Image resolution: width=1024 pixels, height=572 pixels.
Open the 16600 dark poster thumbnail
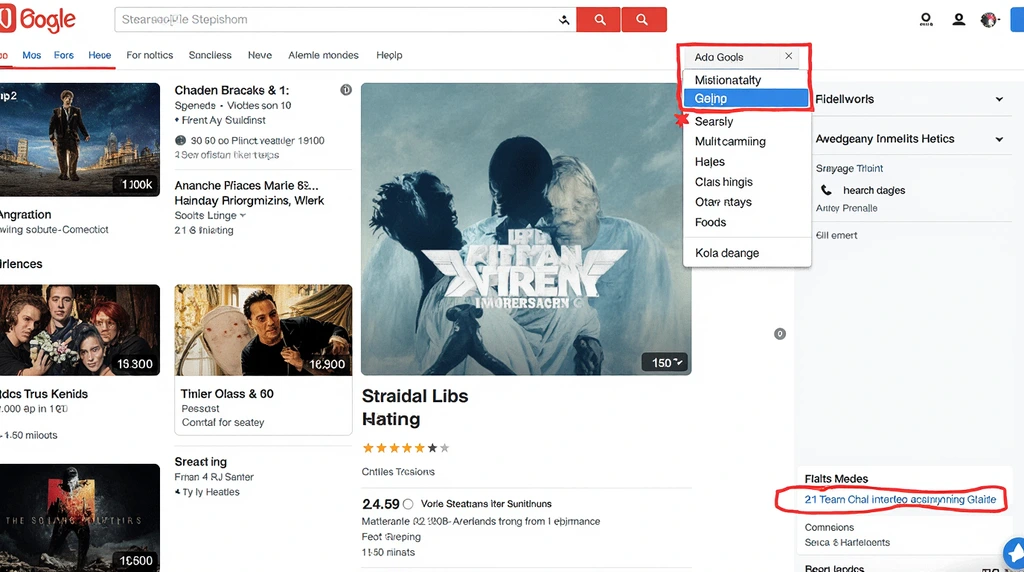tap(80, 518)
